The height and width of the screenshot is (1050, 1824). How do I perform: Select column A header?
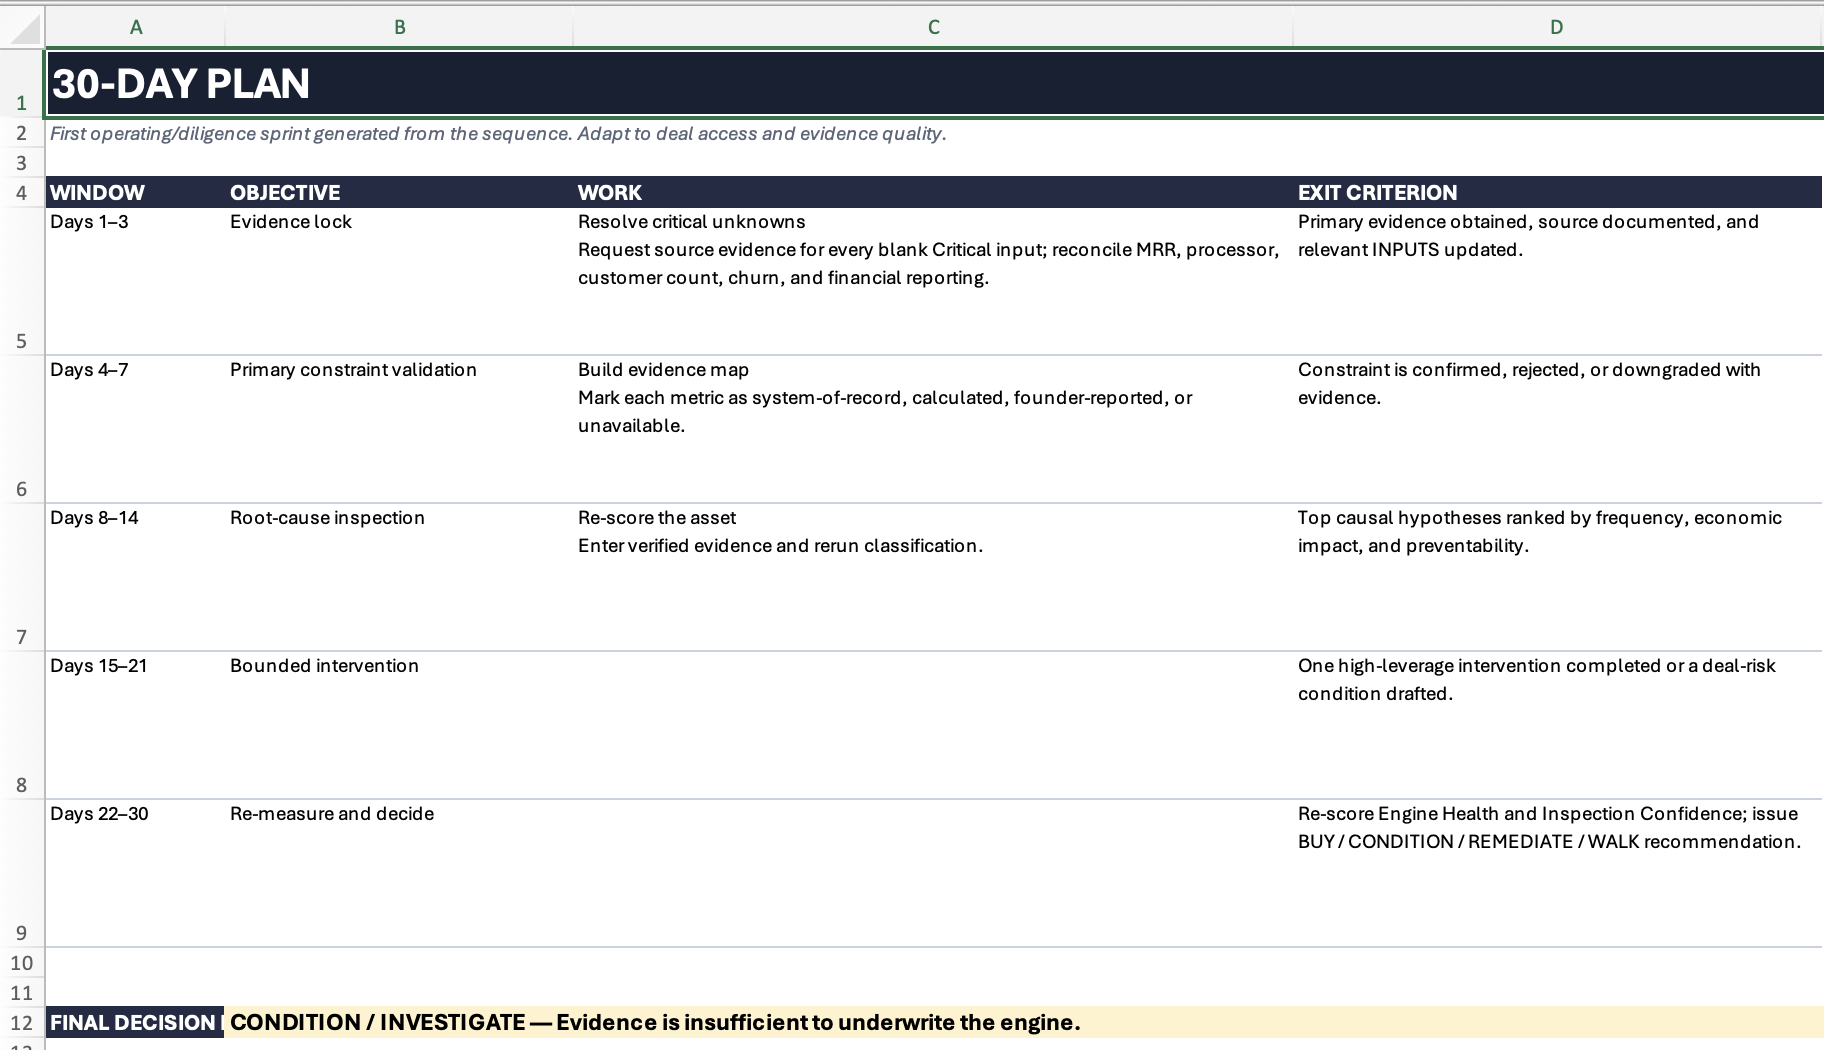pyautogui.click(x=136, y=28)
